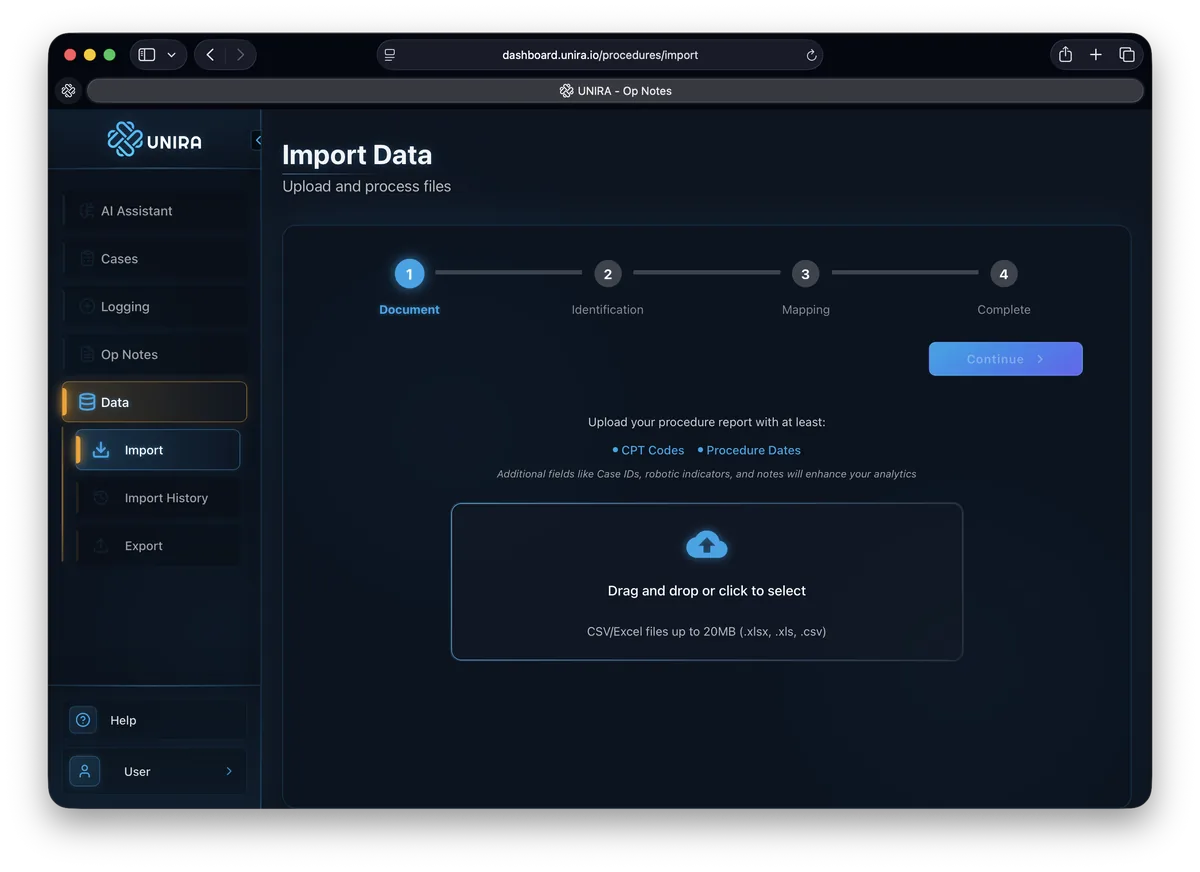This screenshot has width=1200, height=872.
Task: Click the cloud upload icon
Action: coord(707,545)
